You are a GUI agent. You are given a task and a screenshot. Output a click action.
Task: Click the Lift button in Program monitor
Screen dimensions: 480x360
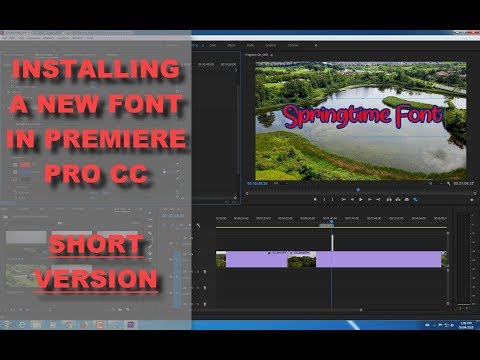click(x=389, y=199)
